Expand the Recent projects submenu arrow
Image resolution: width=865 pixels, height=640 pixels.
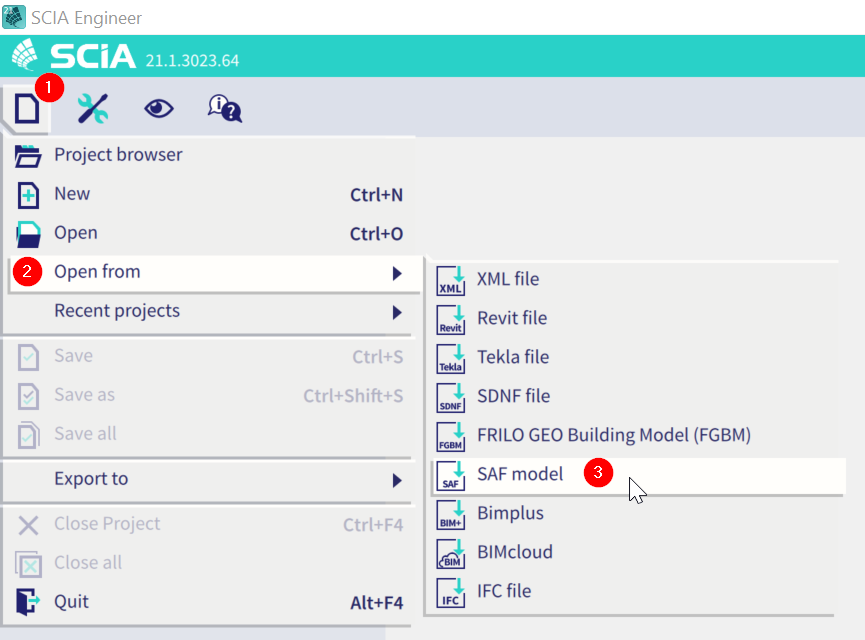click(397, 312)
